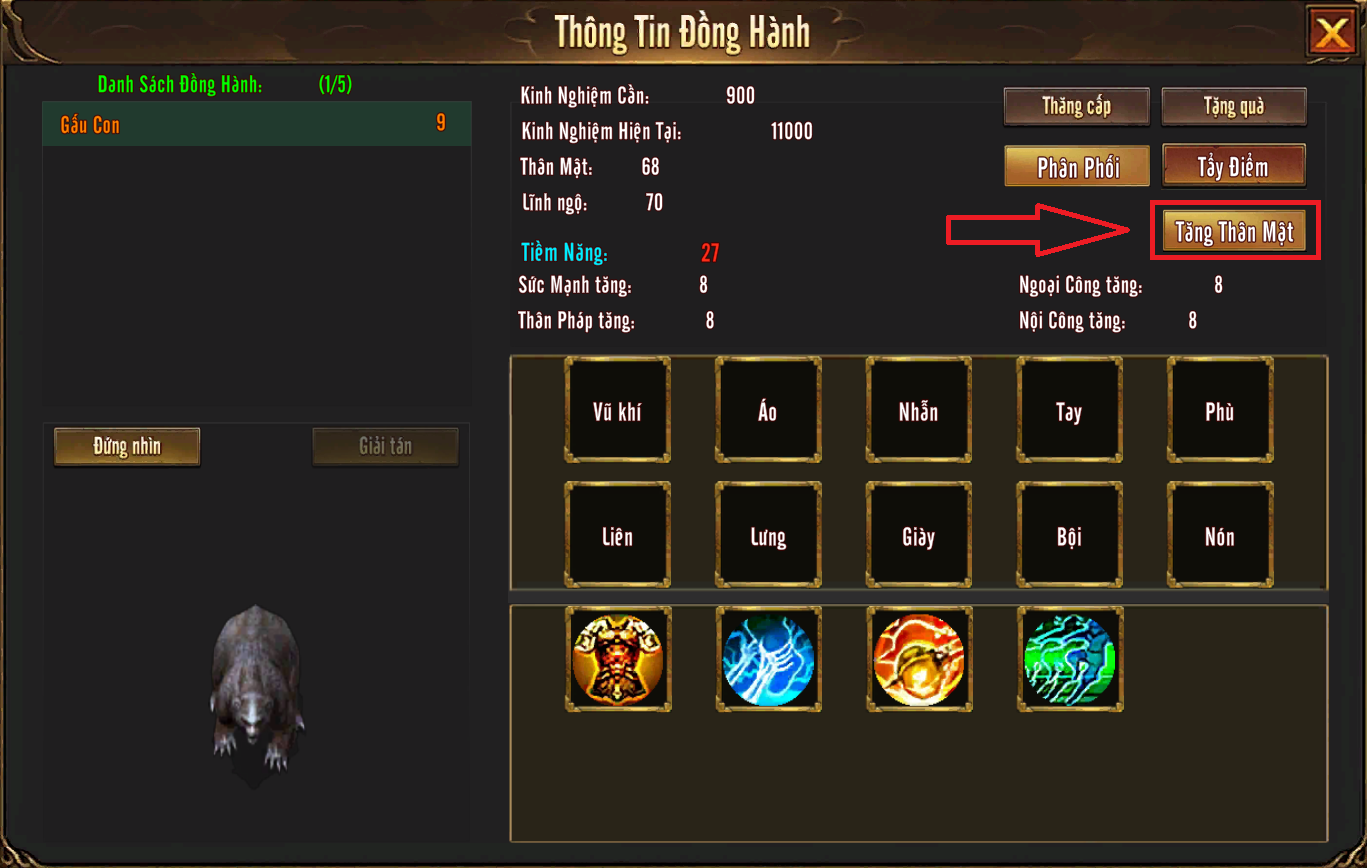Select the Liên equipment slot
The image size is (1367, 868).
coord(618,536)
